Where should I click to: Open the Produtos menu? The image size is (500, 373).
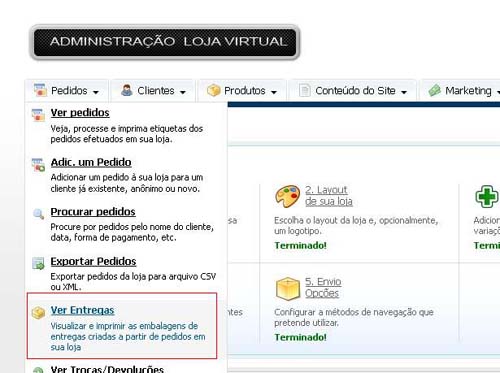point(242,90)
